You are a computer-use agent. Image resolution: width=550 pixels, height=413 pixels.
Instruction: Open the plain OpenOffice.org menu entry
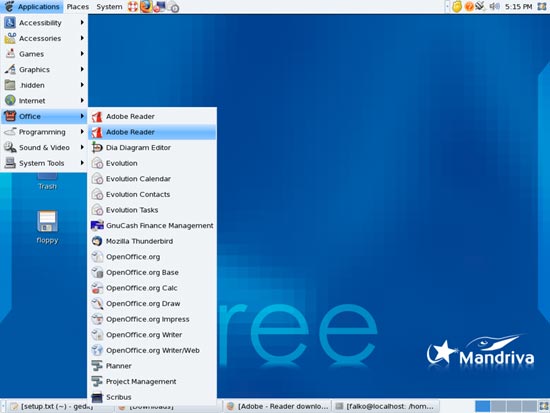(152, 257)
